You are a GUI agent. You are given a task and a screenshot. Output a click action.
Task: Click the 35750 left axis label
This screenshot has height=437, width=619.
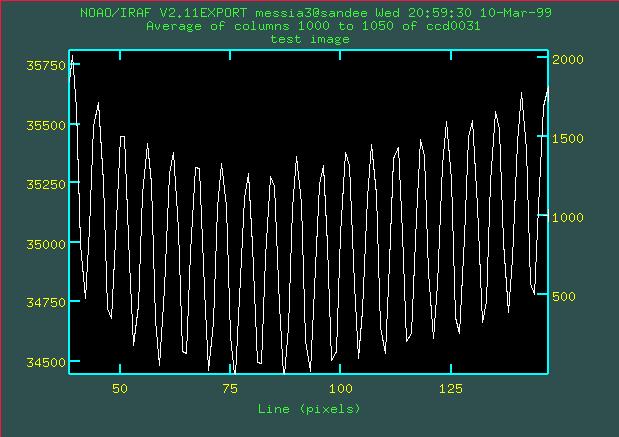pyautogui.click(x=46, y=66)
